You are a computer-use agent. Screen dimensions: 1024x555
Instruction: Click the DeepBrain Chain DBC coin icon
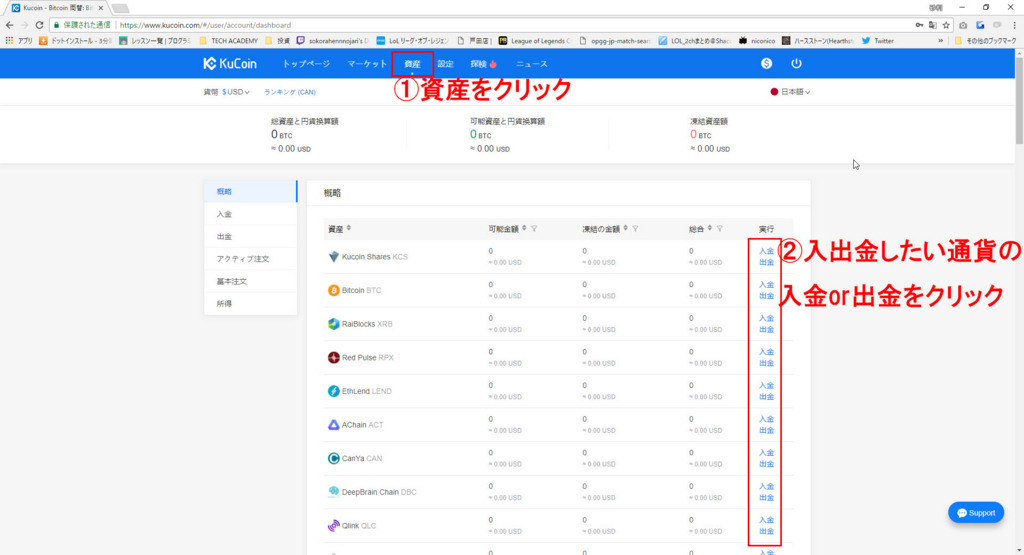click(334, 492)
